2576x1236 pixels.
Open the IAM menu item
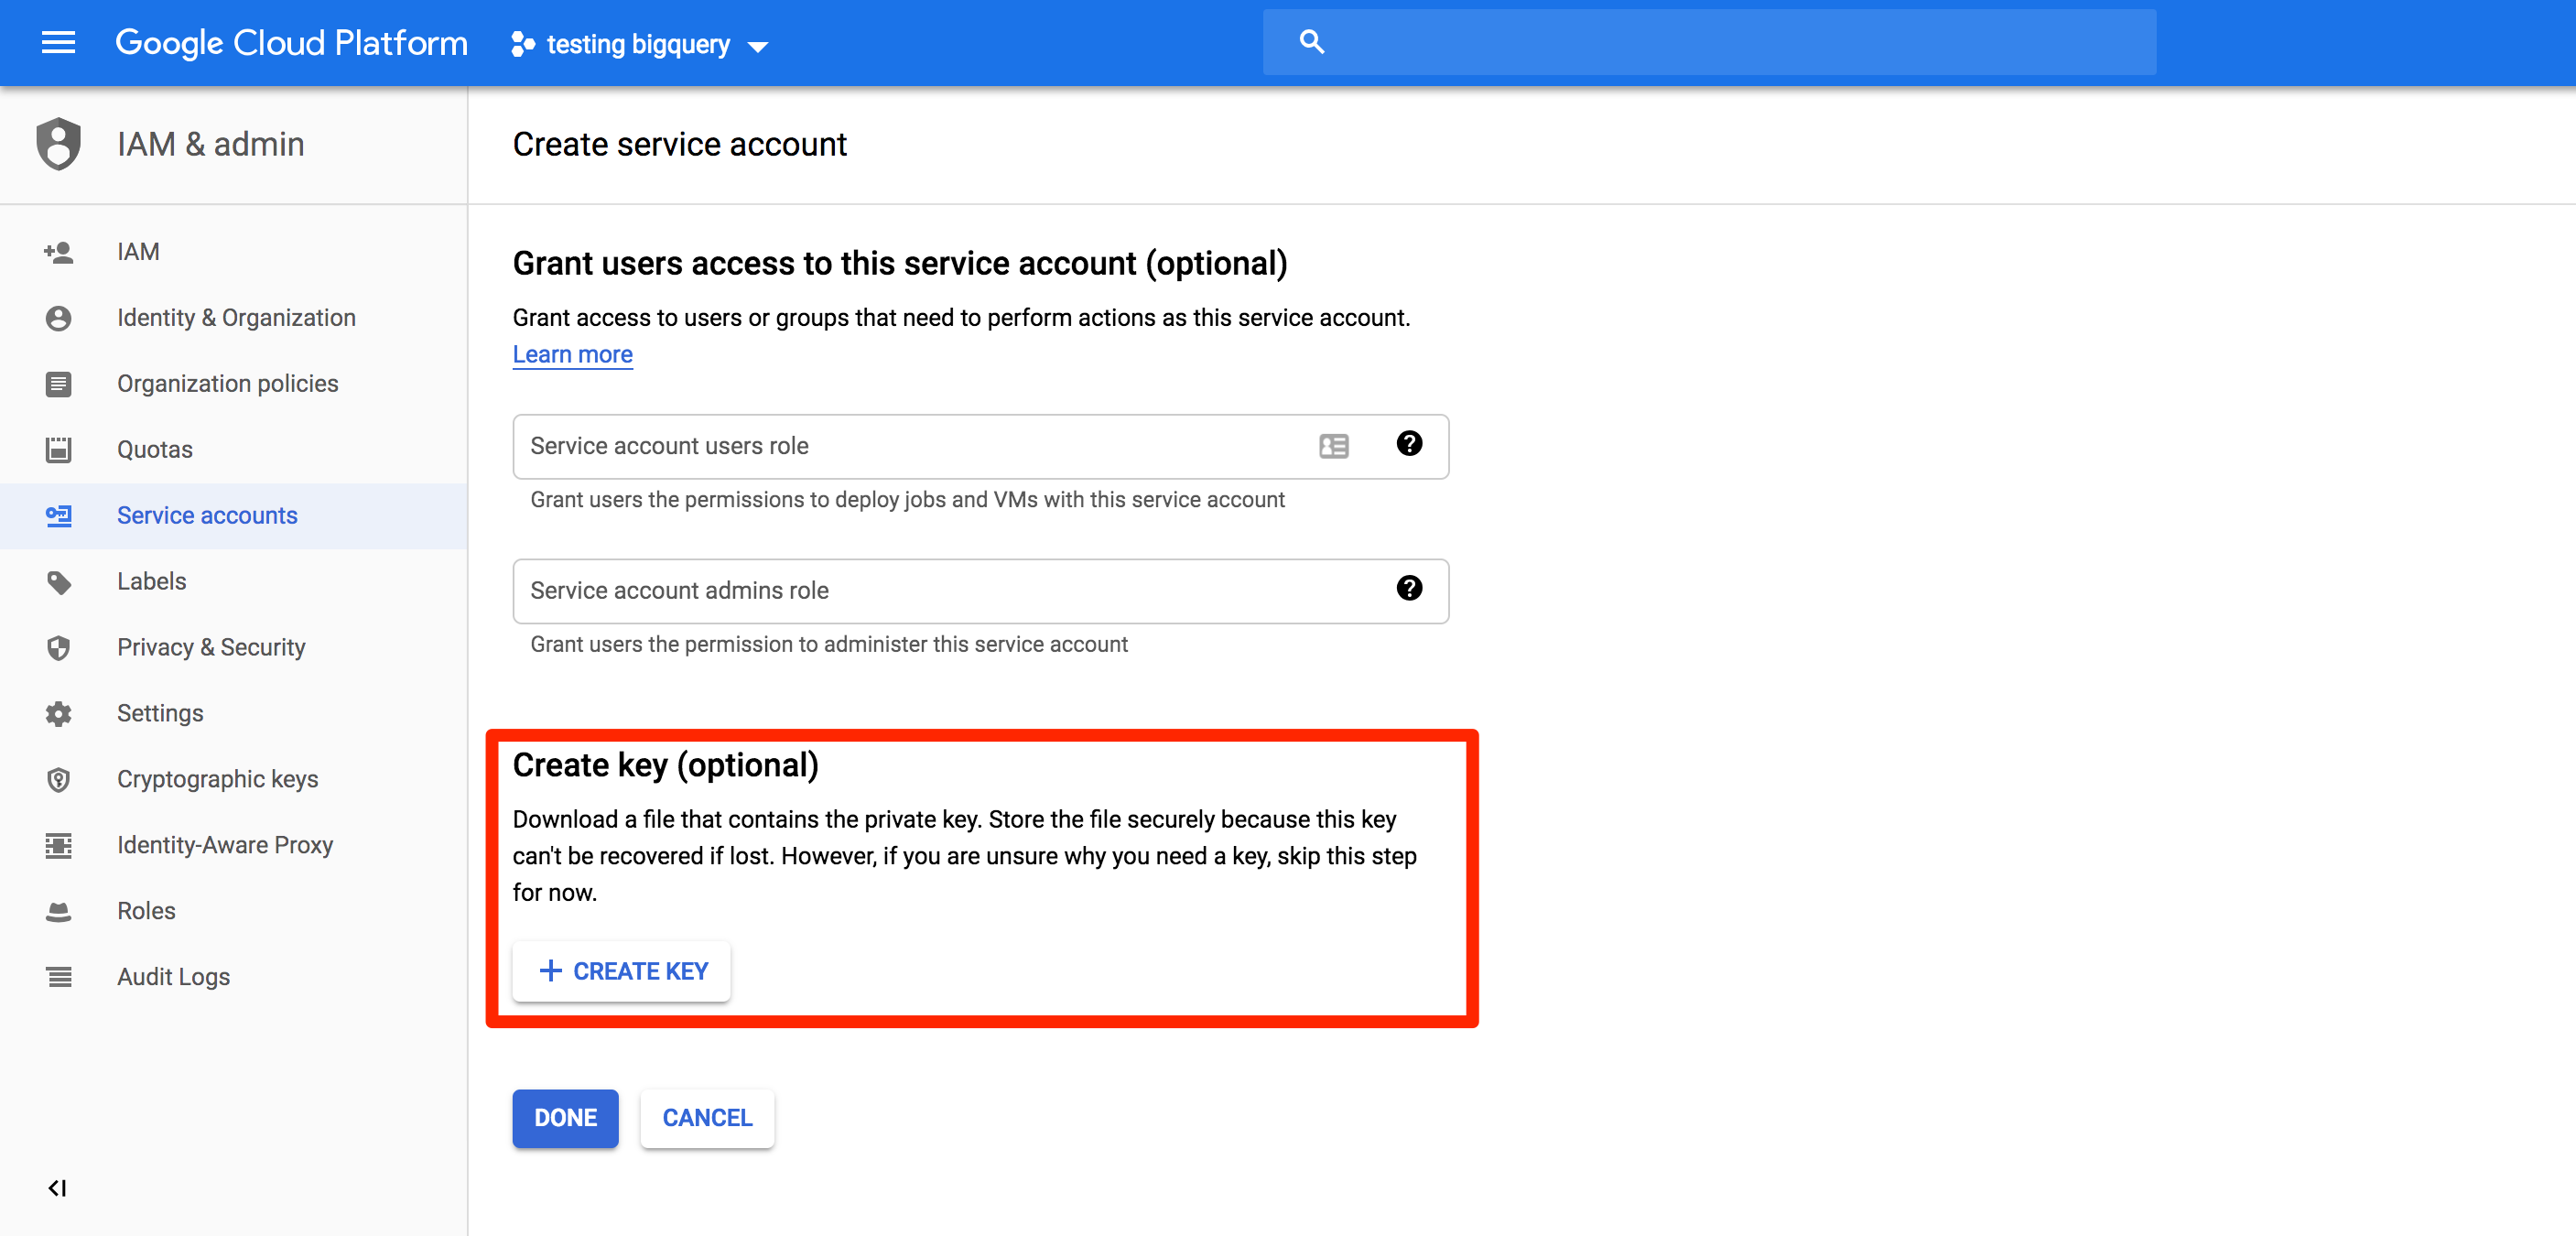coord(138,252)
